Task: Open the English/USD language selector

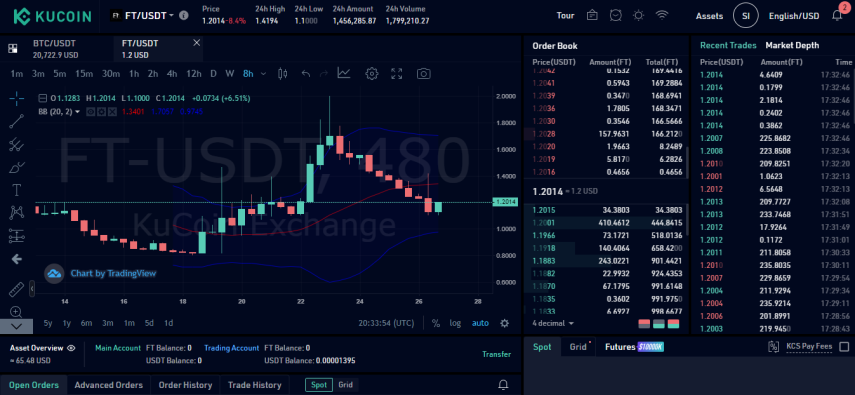Action: tap(794, 16)
